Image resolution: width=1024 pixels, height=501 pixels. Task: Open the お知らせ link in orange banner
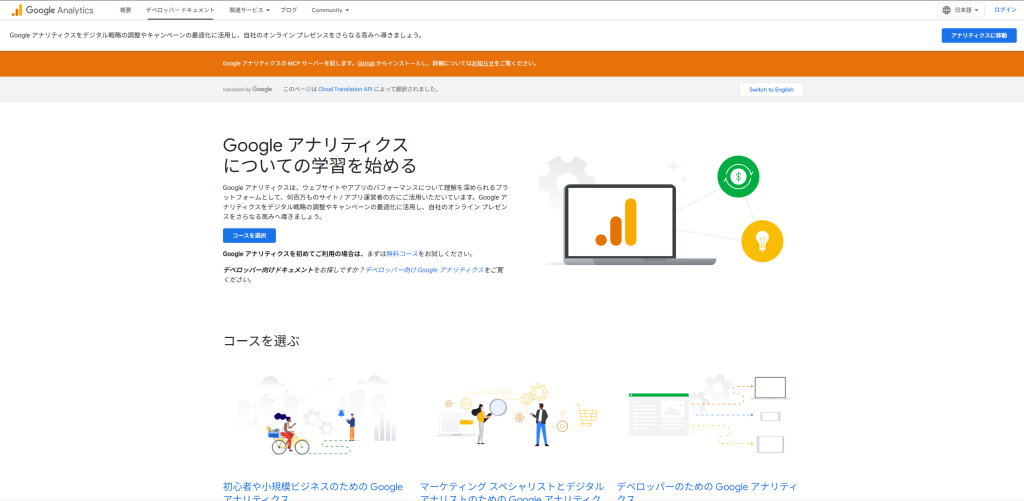pos(481,64)
